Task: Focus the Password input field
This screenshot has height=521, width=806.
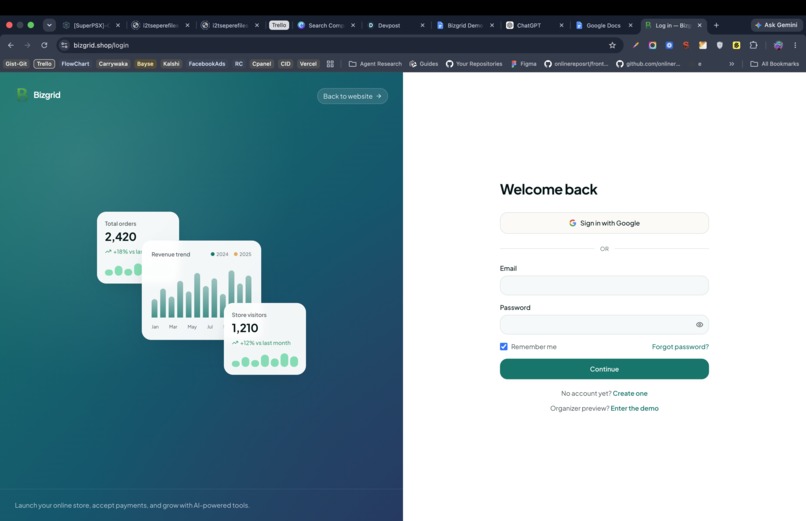Action: pos(604,325)
